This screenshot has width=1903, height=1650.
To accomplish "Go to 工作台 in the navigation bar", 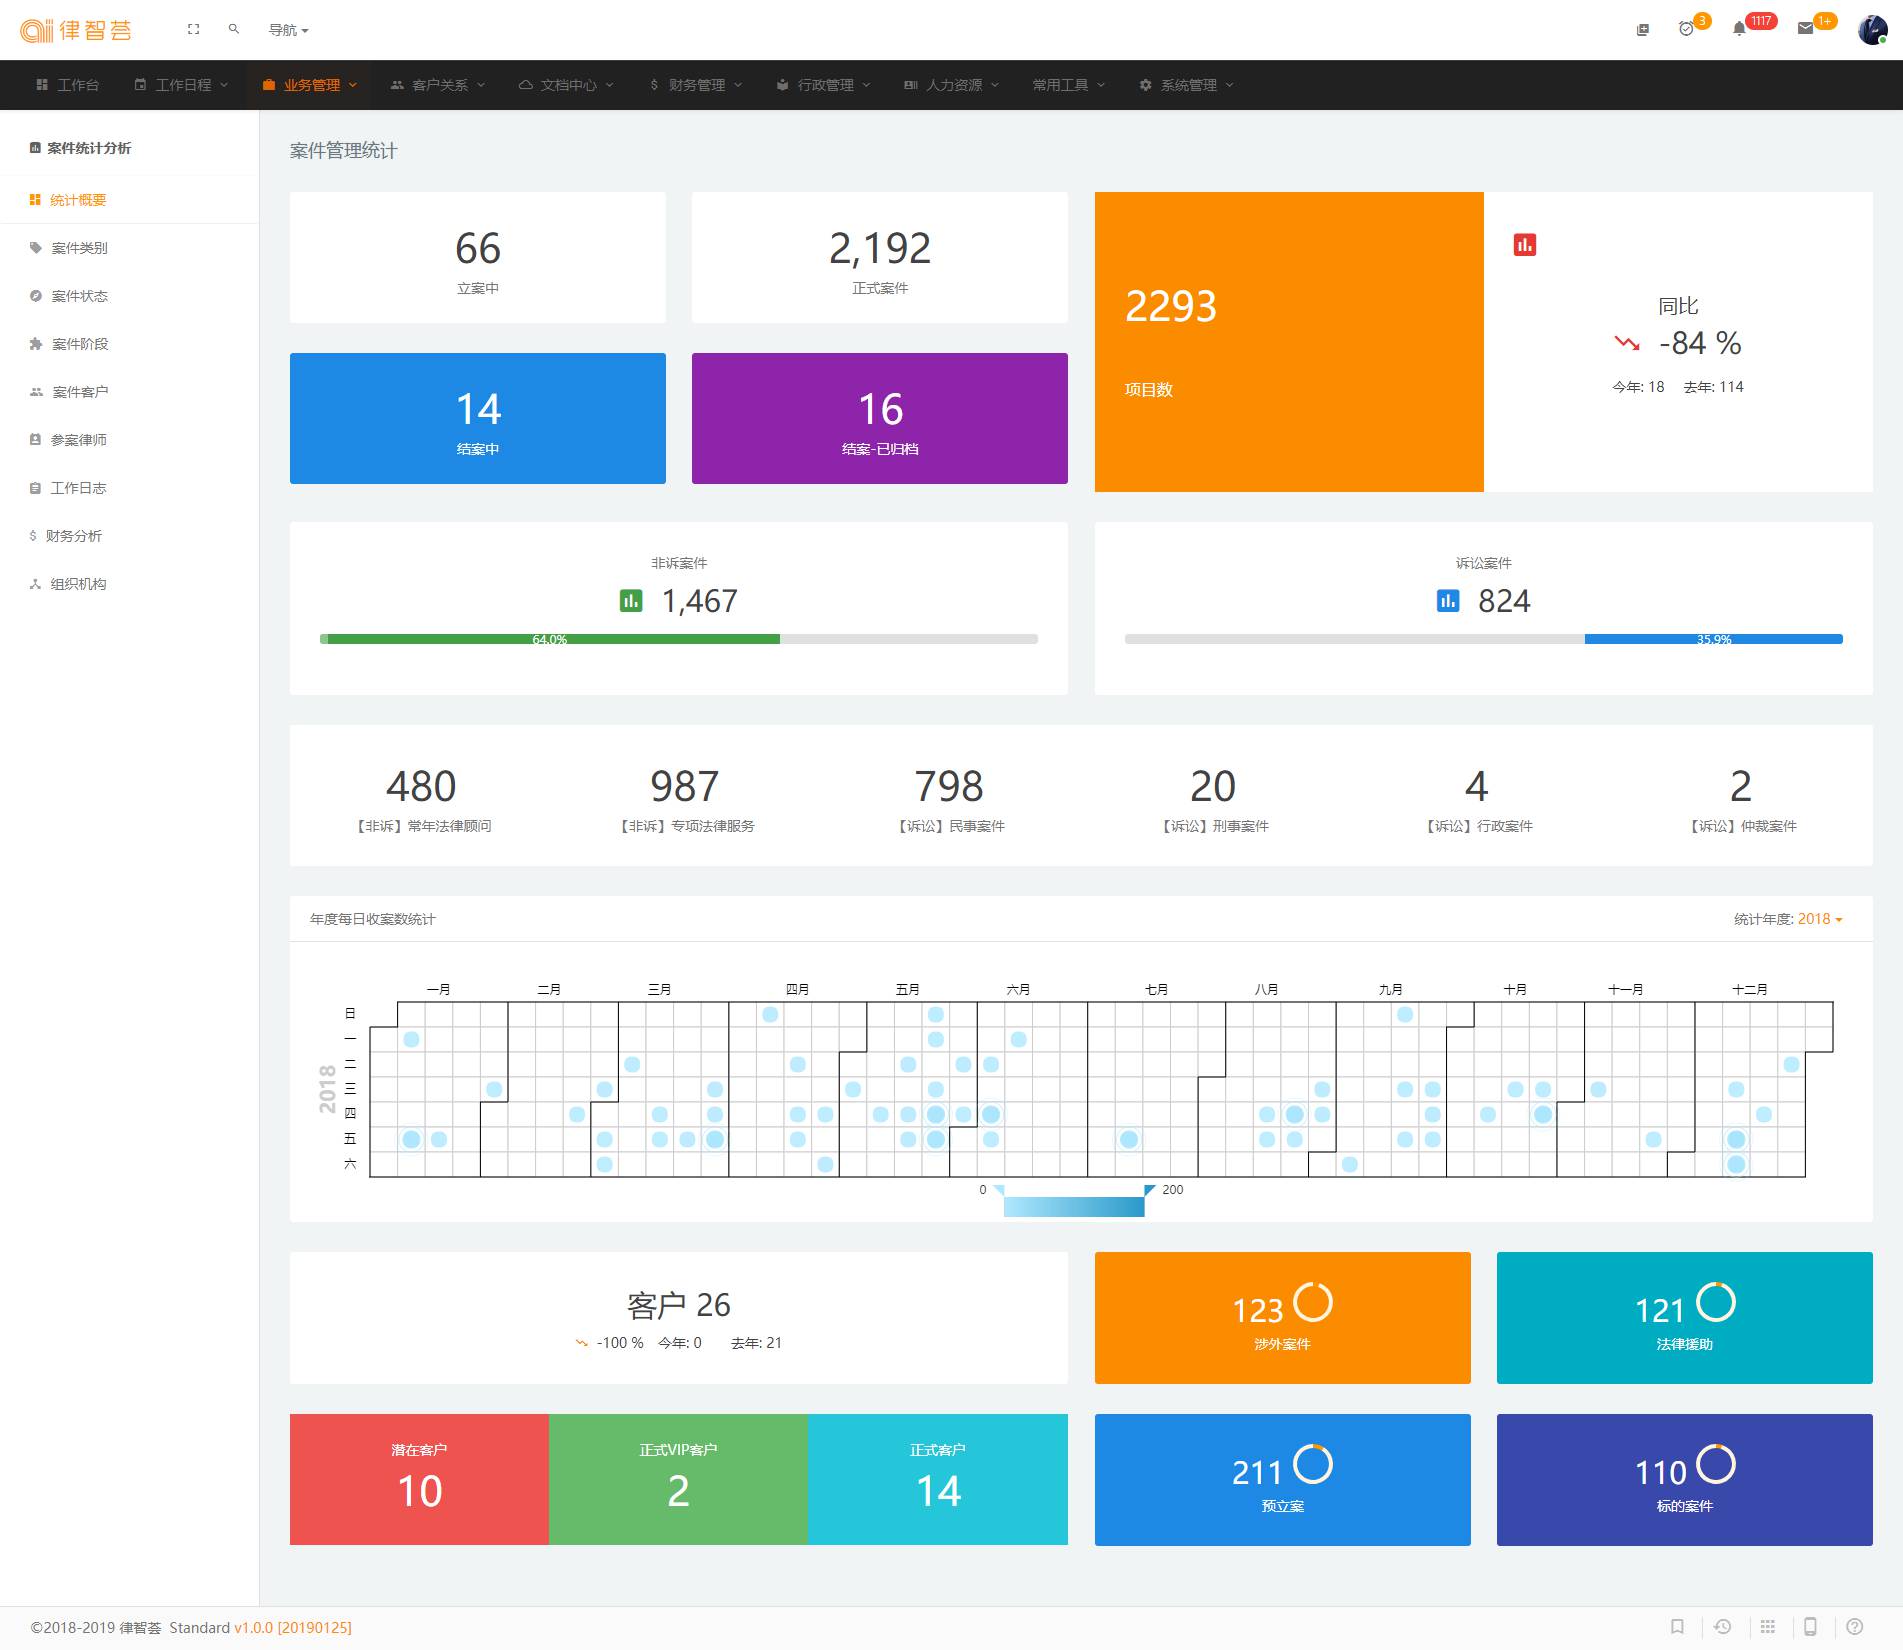I will (68, 85).
